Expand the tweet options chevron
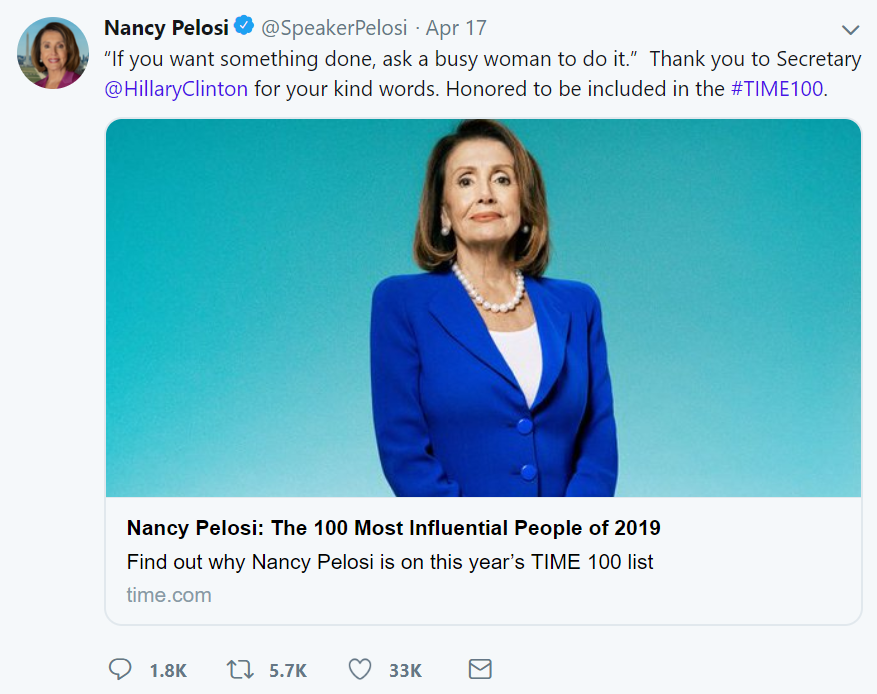This screenshot has height=694, width=877. tap(851, 29)
